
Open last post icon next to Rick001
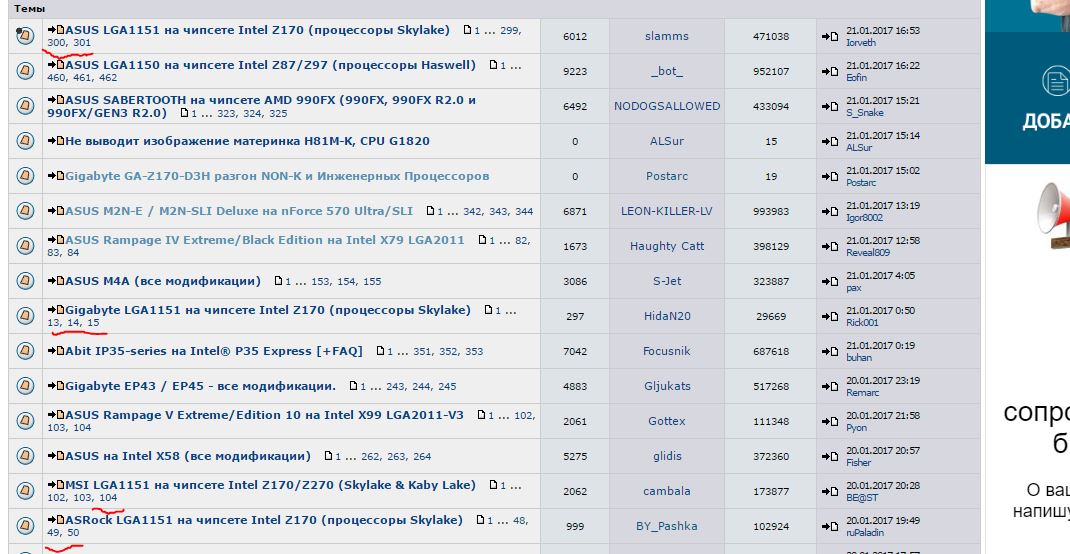[x=830, y=317]
